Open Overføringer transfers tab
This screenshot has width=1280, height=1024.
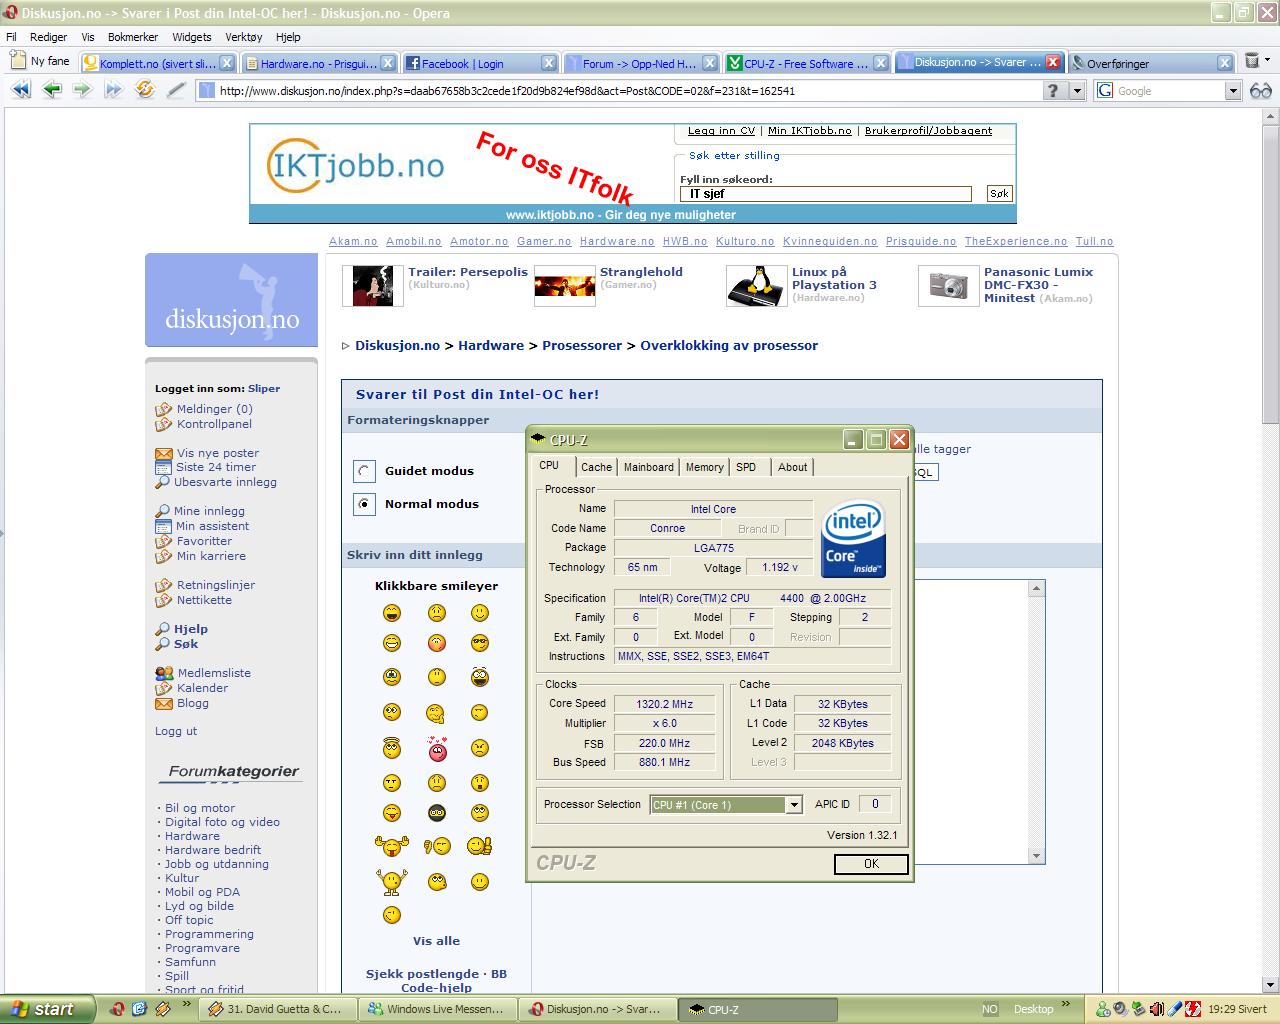1150,63
